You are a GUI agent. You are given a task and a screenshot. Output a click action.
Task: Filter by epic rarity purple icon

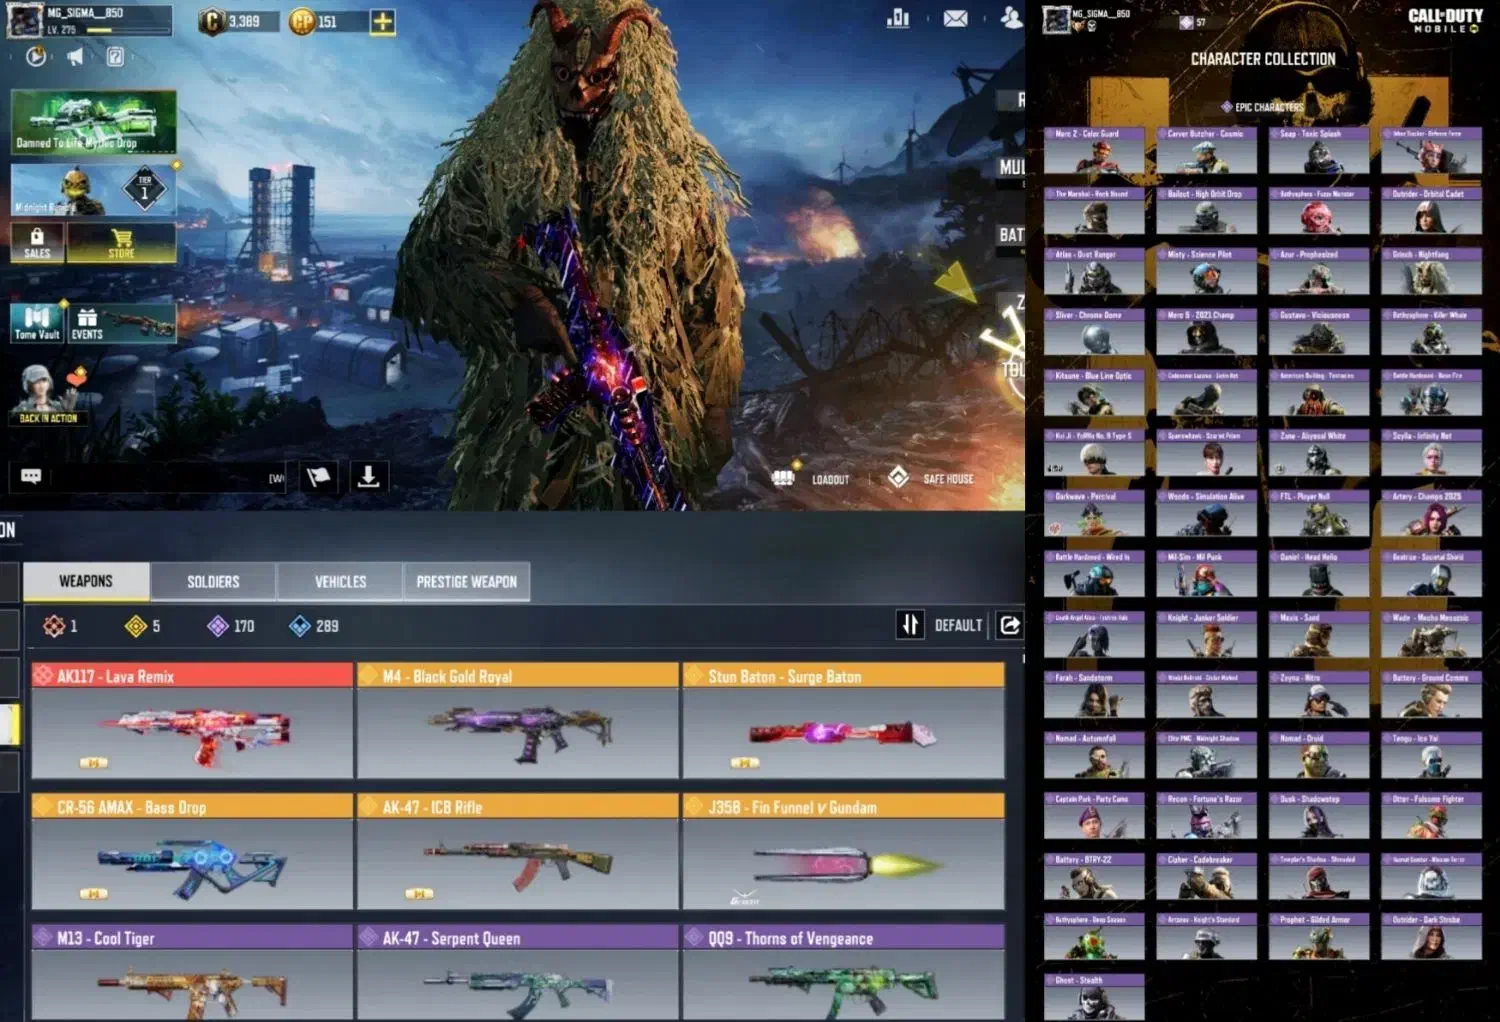(218, 626)
